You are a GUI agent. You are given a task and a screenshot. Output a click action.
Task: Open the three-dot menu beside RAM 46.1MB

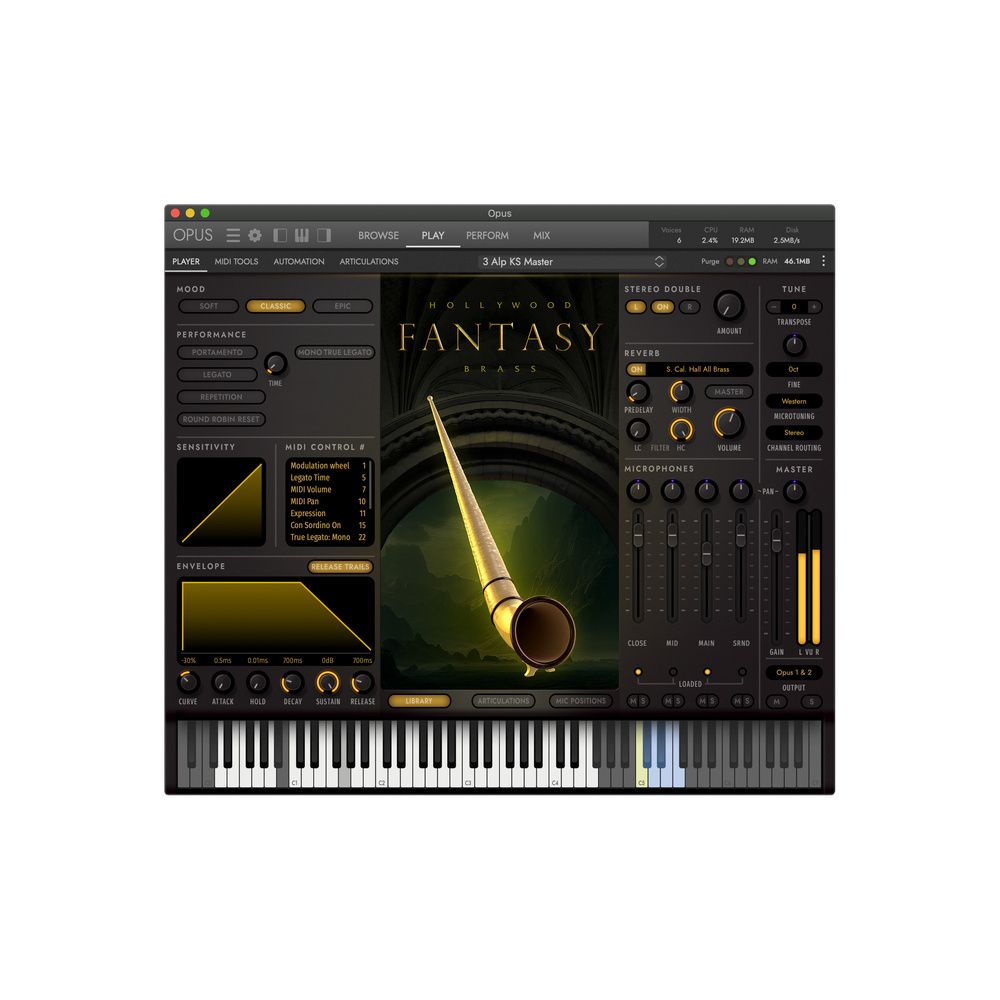click(823, 260)
